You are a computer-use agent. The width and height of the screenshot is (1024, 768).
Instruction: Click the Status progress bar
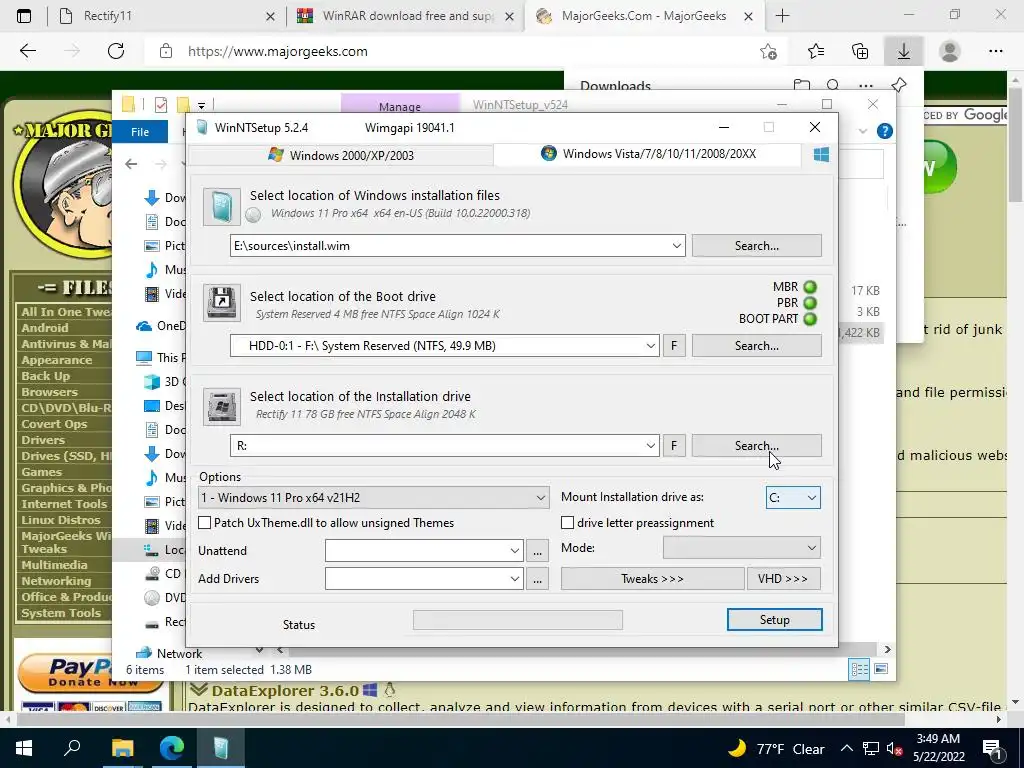(x=518, y=620)
